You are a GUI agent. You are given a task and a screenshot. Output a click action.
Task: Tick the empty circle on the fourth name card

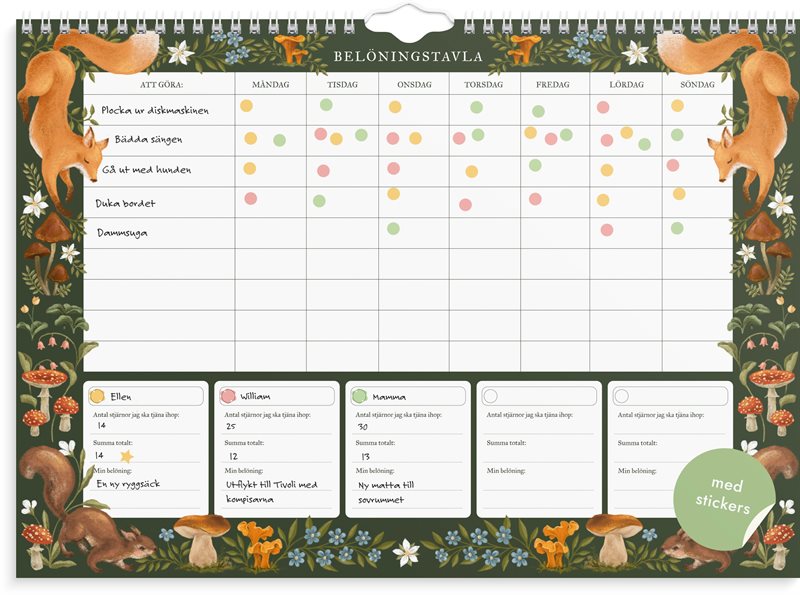[490, 396]
